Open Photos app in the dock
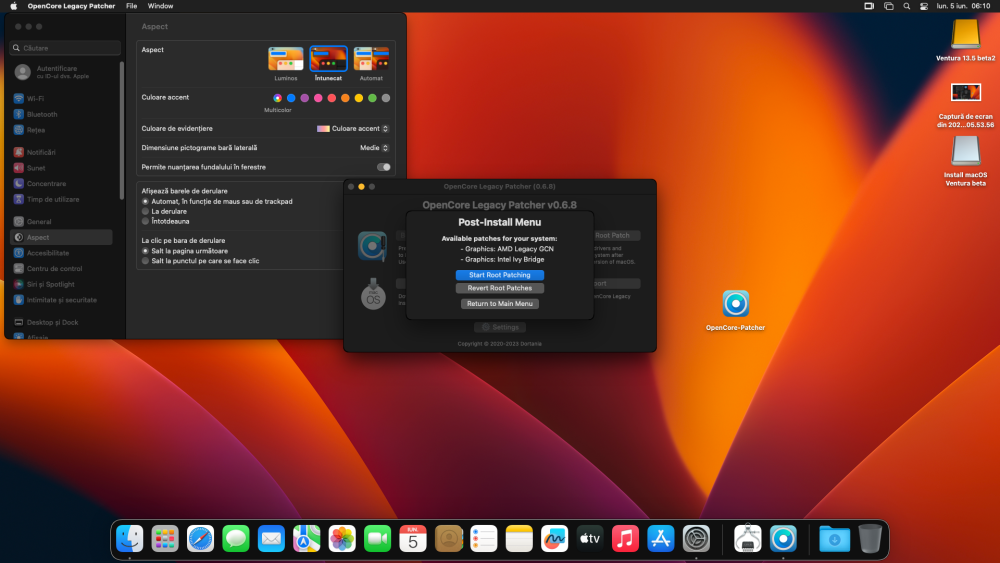 (342, 539)
